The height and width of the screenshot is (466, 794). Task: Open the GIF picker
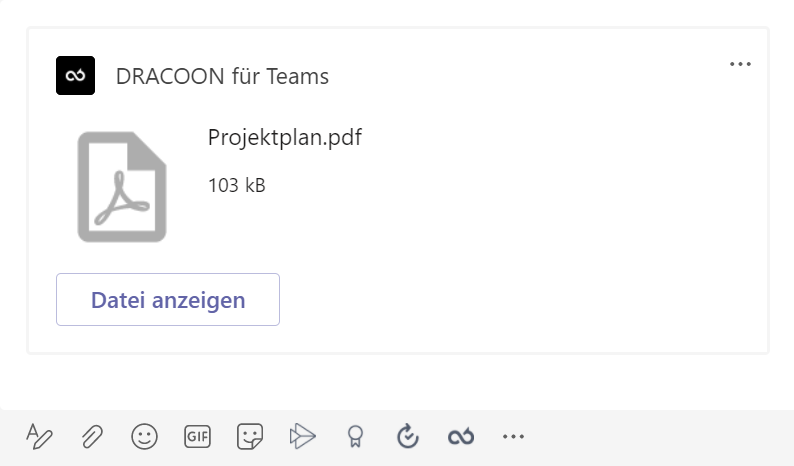197,436
